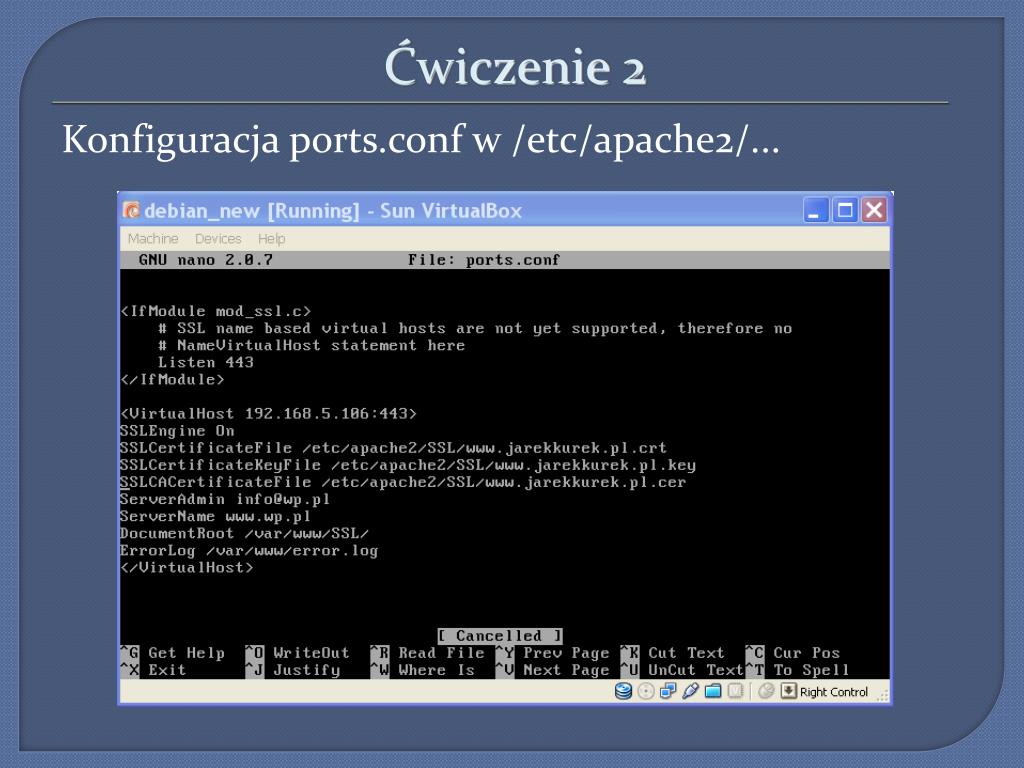Click the '</IfModule>' closing tag line
The width and height of the screenshot is (1024, 768).
coord(172,379)
